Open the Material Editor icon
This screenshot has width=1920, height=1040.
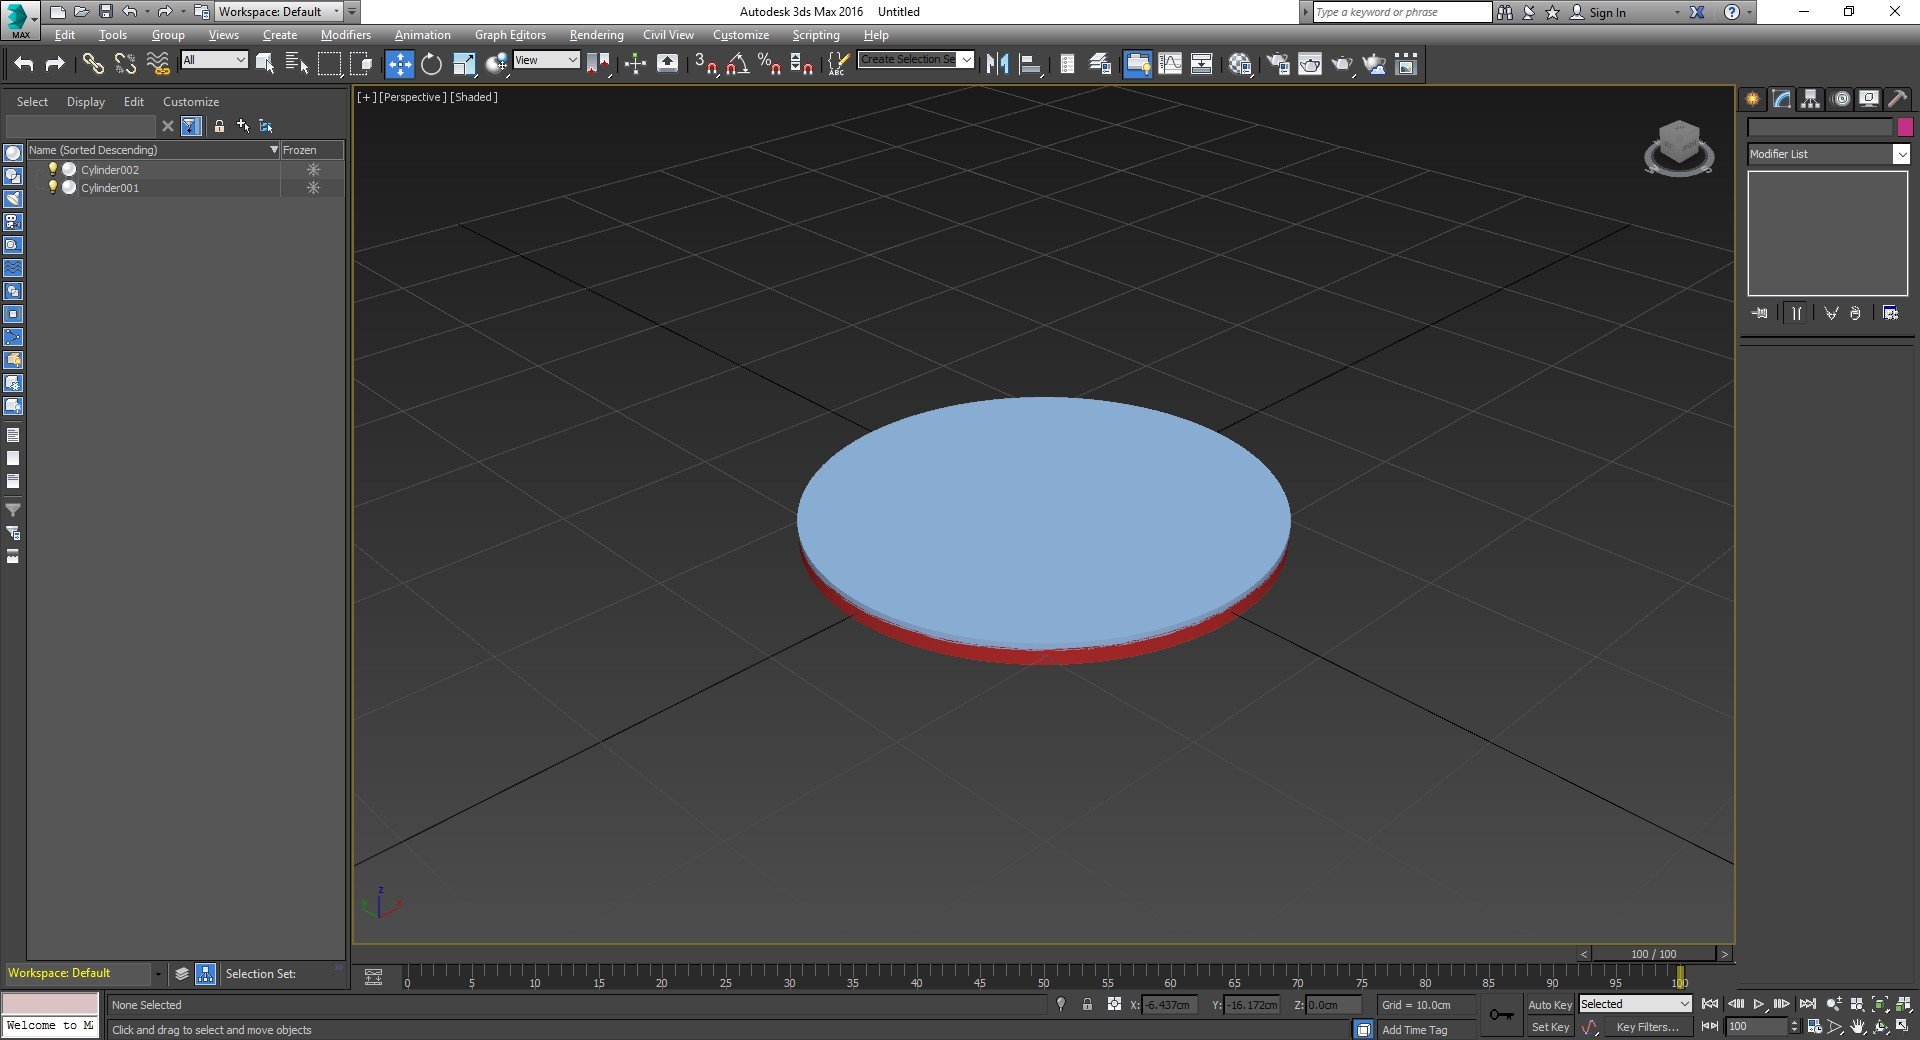point(1241,64)
